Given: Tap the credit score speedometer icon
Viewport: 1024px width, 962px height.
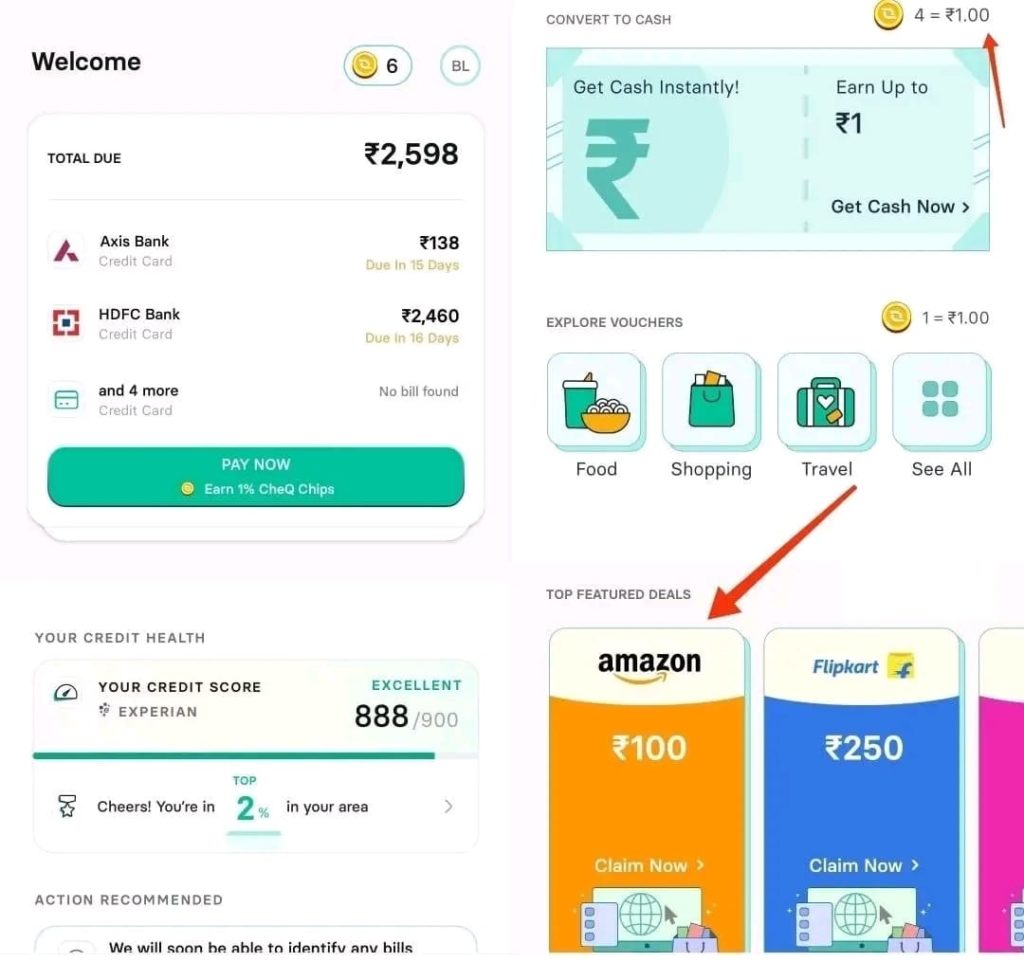Looking at the screenshot, I should tap(66, 692).
